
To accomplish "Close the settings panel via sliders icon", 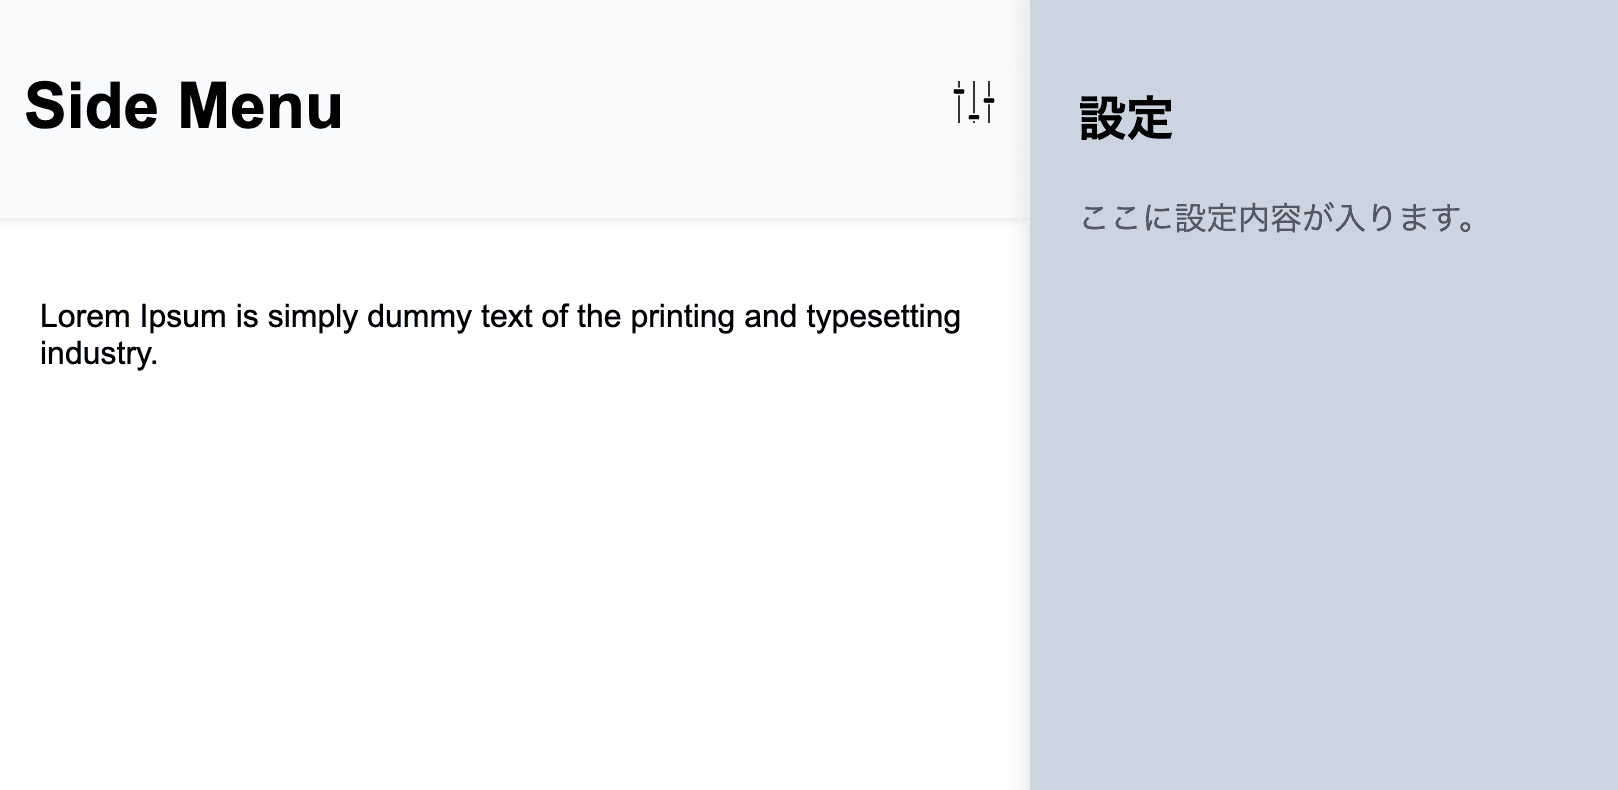I will tap(973, 102).
